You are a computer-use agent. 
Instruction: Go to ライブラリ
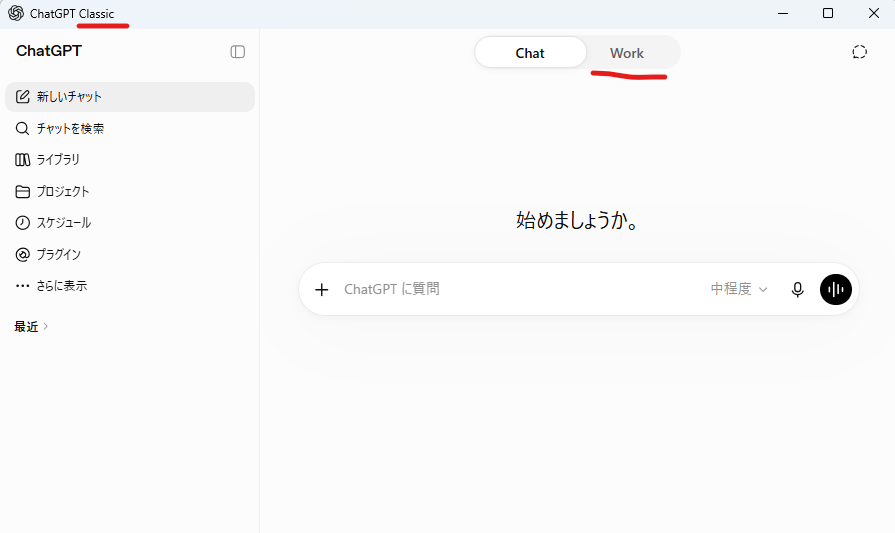point(130,160)
